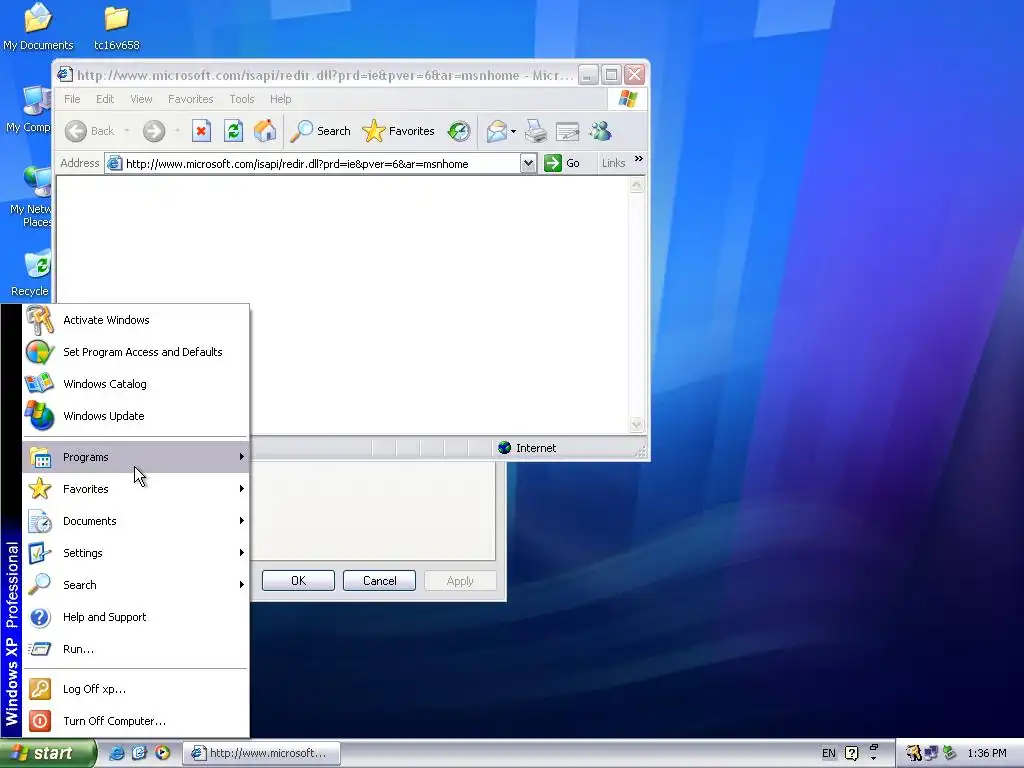
Task: Open Back button history dropdown arrow
Action: point(127,131)
